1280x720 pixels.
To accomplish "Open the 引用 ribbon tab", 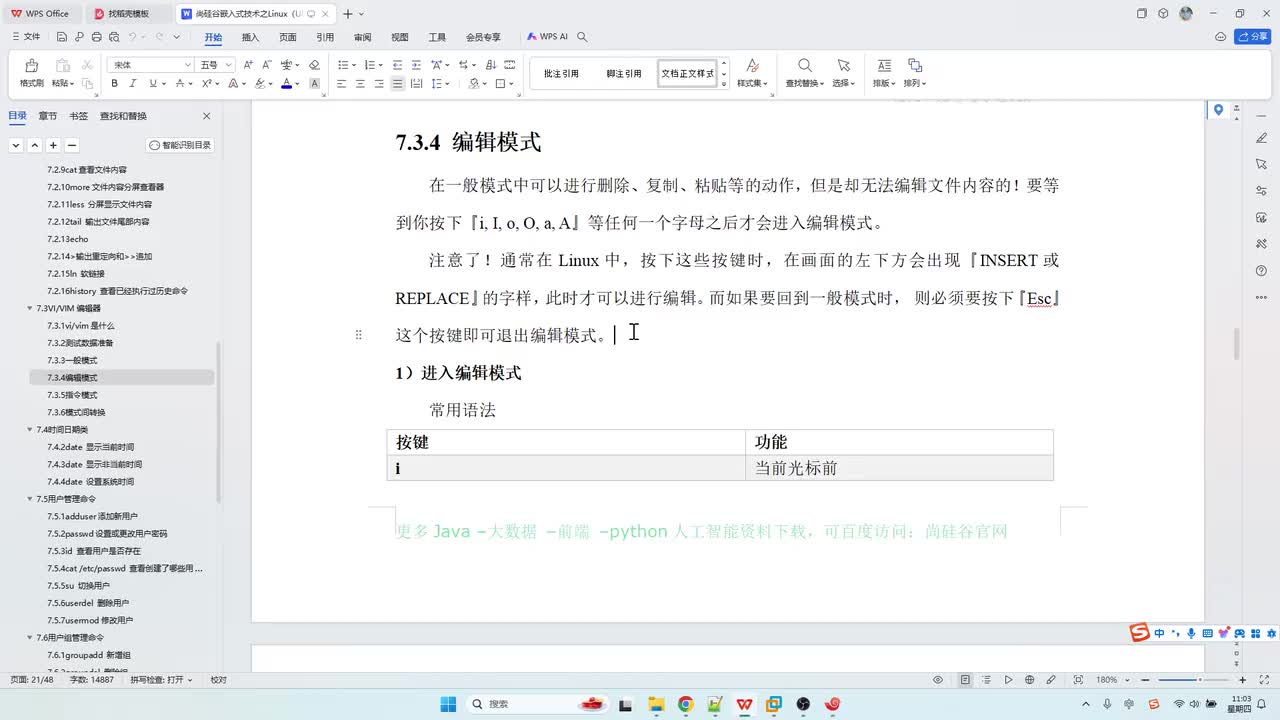I will (x=325, y=37).
